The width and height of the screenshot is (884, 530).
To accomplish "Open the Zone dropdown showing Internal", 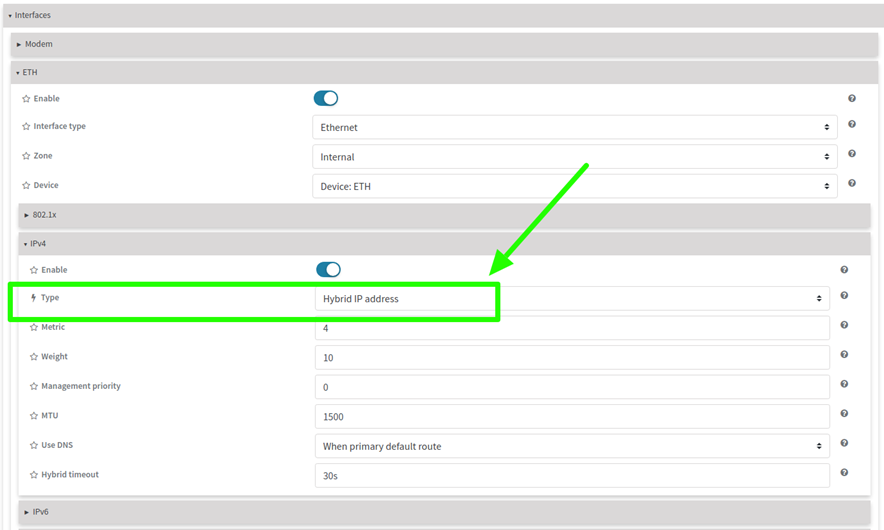I will click(574, 157).
